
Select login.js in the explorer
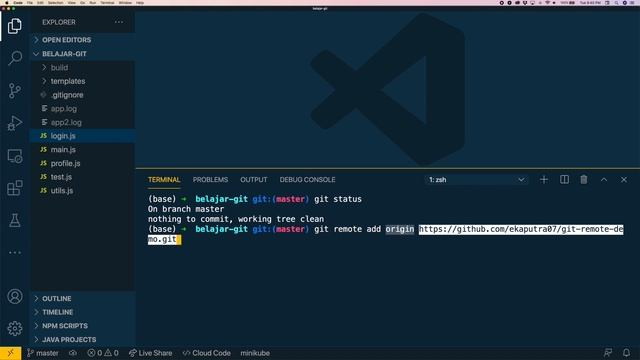pyautogui.click(x=83, y=136)
